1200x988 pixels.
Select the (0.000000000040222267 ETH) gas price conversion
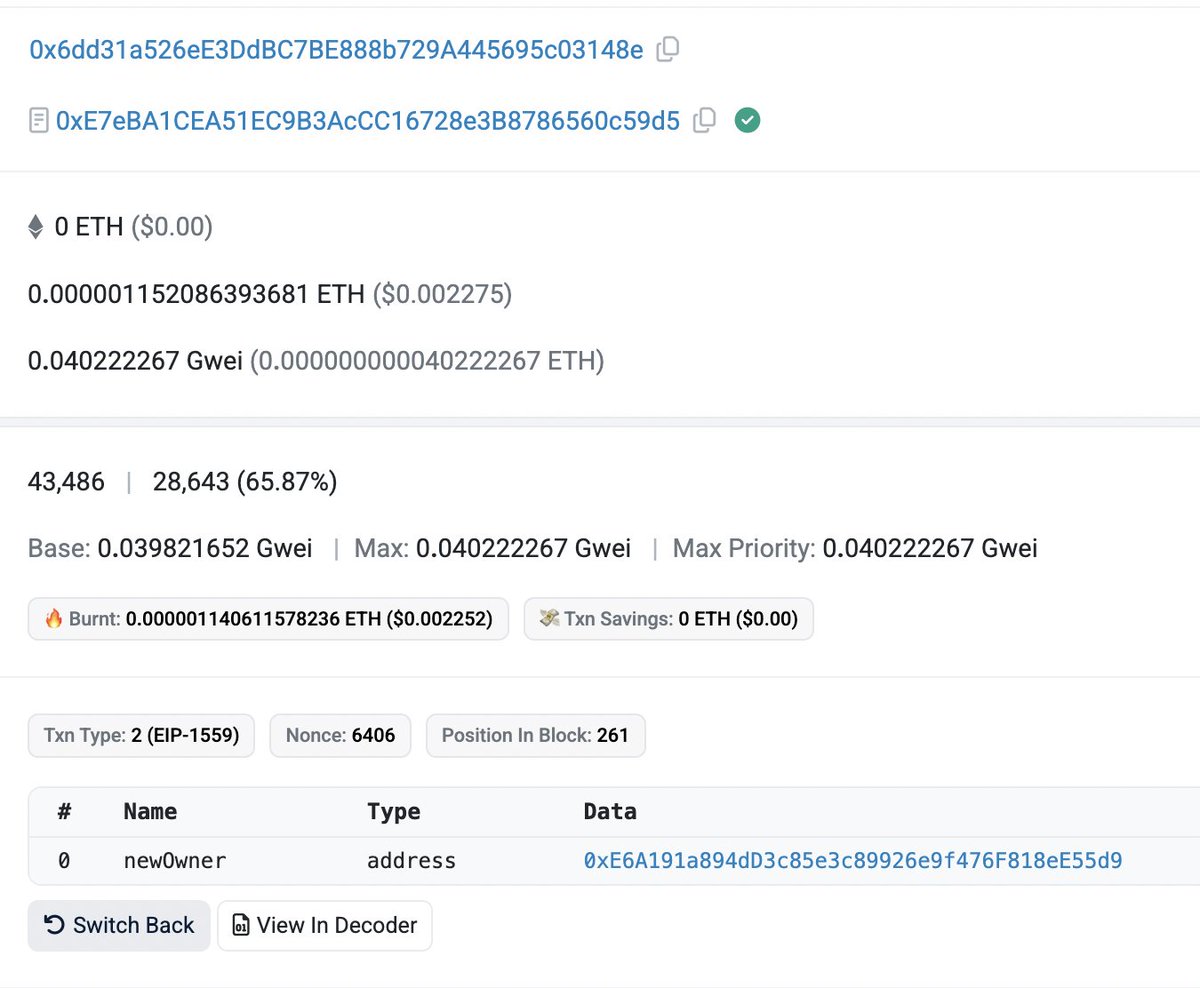[427, 360]
